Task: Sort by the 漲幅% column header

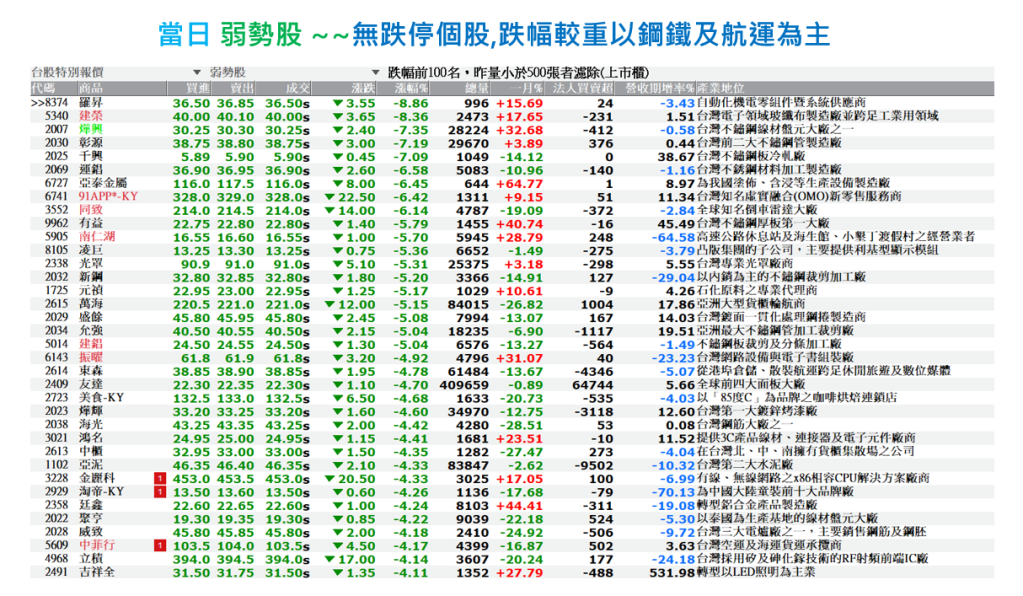Action: 410,88
